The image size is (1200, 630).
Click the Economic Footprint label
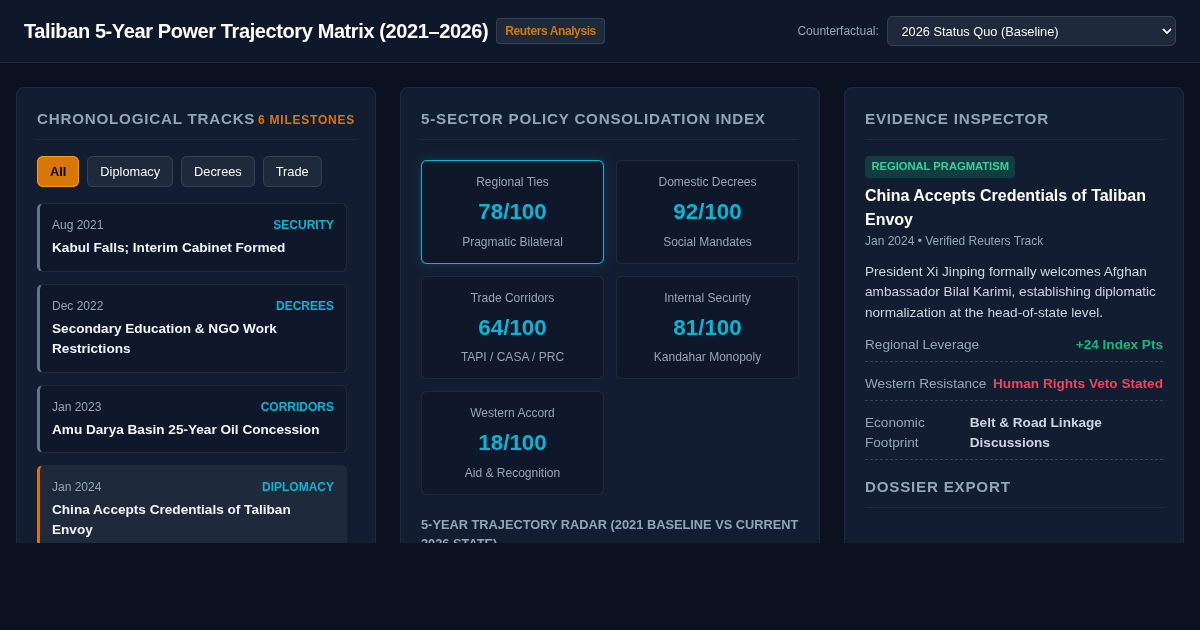[x=895, y=432]
